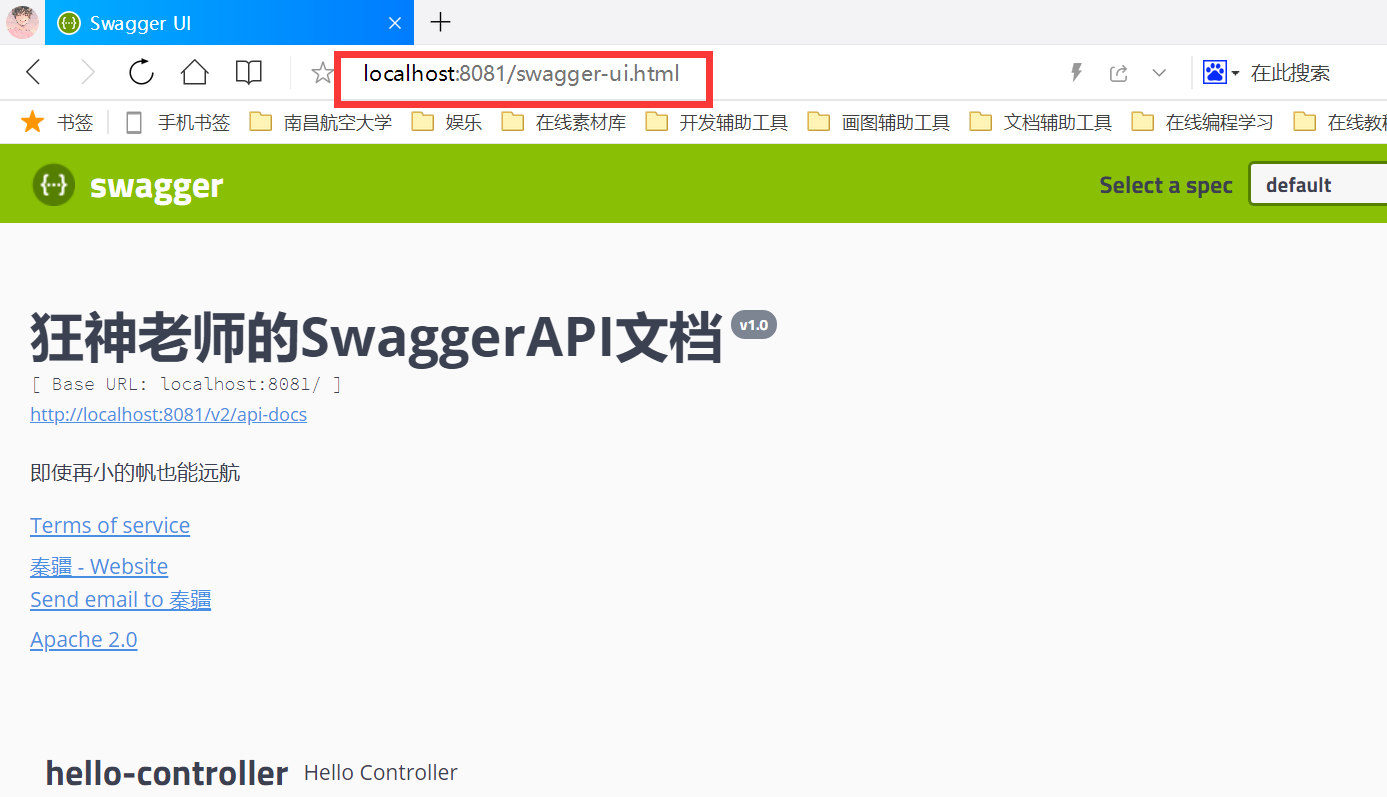Click the Select a spec label
Image resolution: width=1387 pixels, height=797 pixels.
(1166, 185)
